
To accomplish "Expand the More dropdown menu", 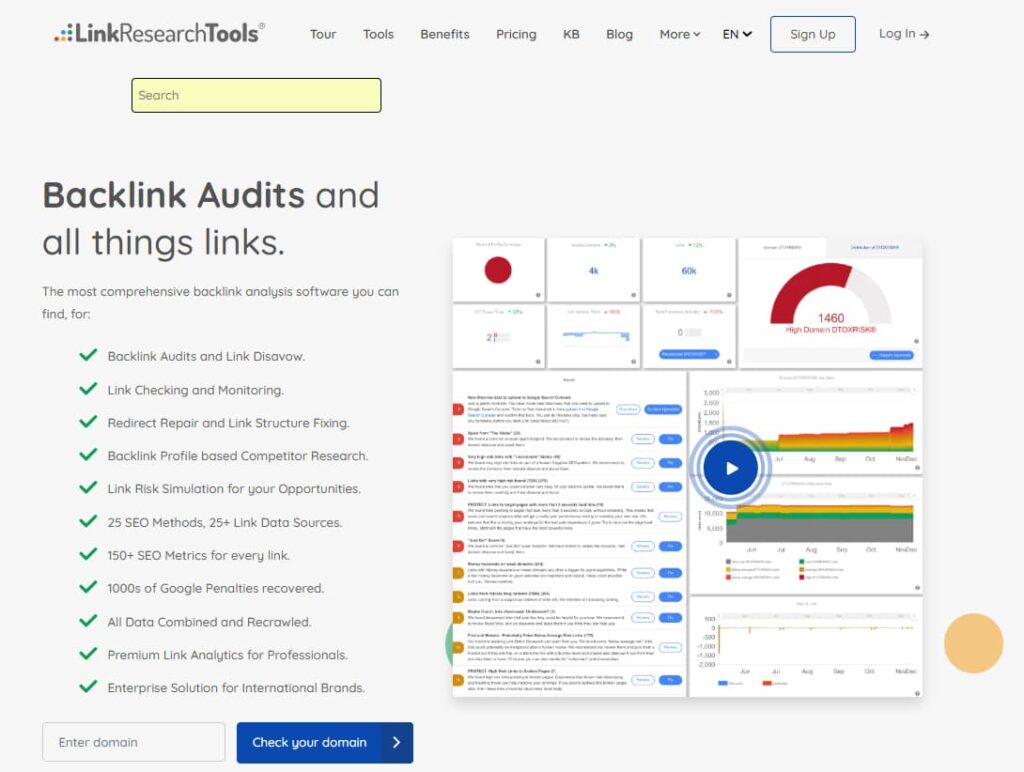I will click(679, 34).
